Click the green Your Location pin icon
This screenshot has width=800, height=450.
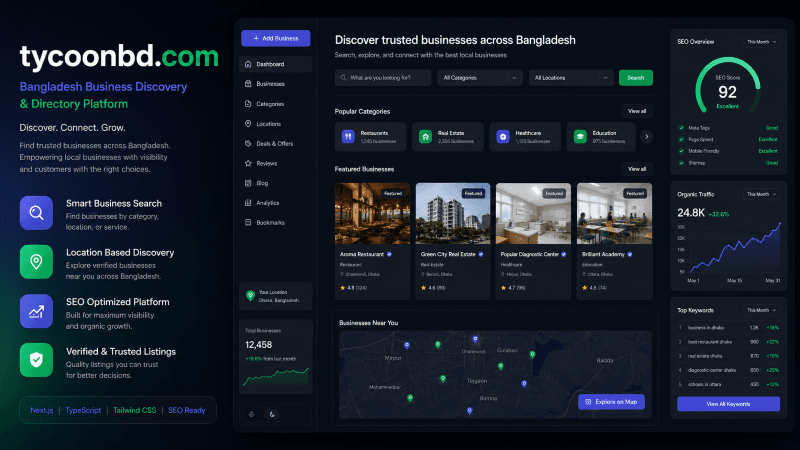(x=250, y=296)
